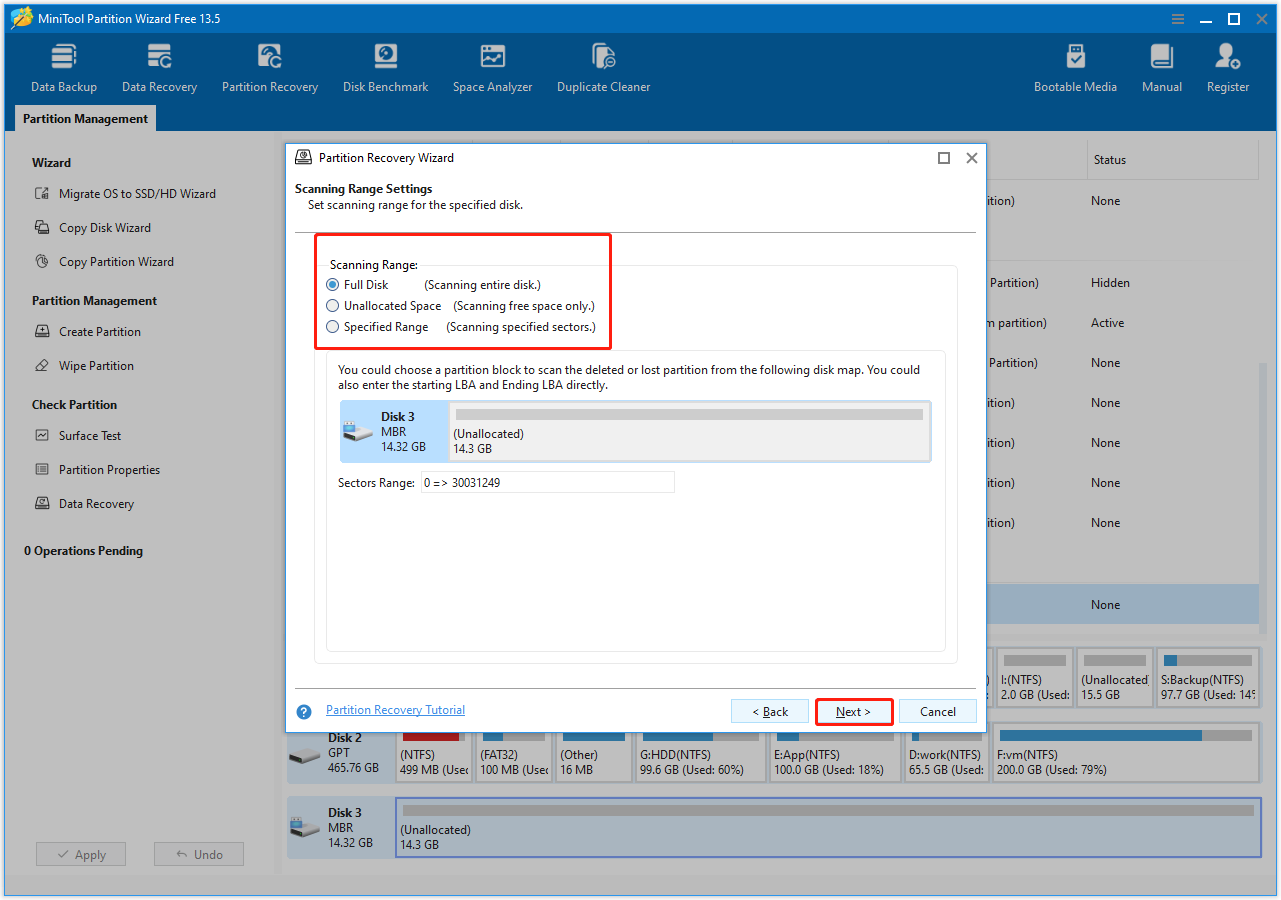The image size is (1281, 900).
Task: Open the Manual
Action: 1161,66
